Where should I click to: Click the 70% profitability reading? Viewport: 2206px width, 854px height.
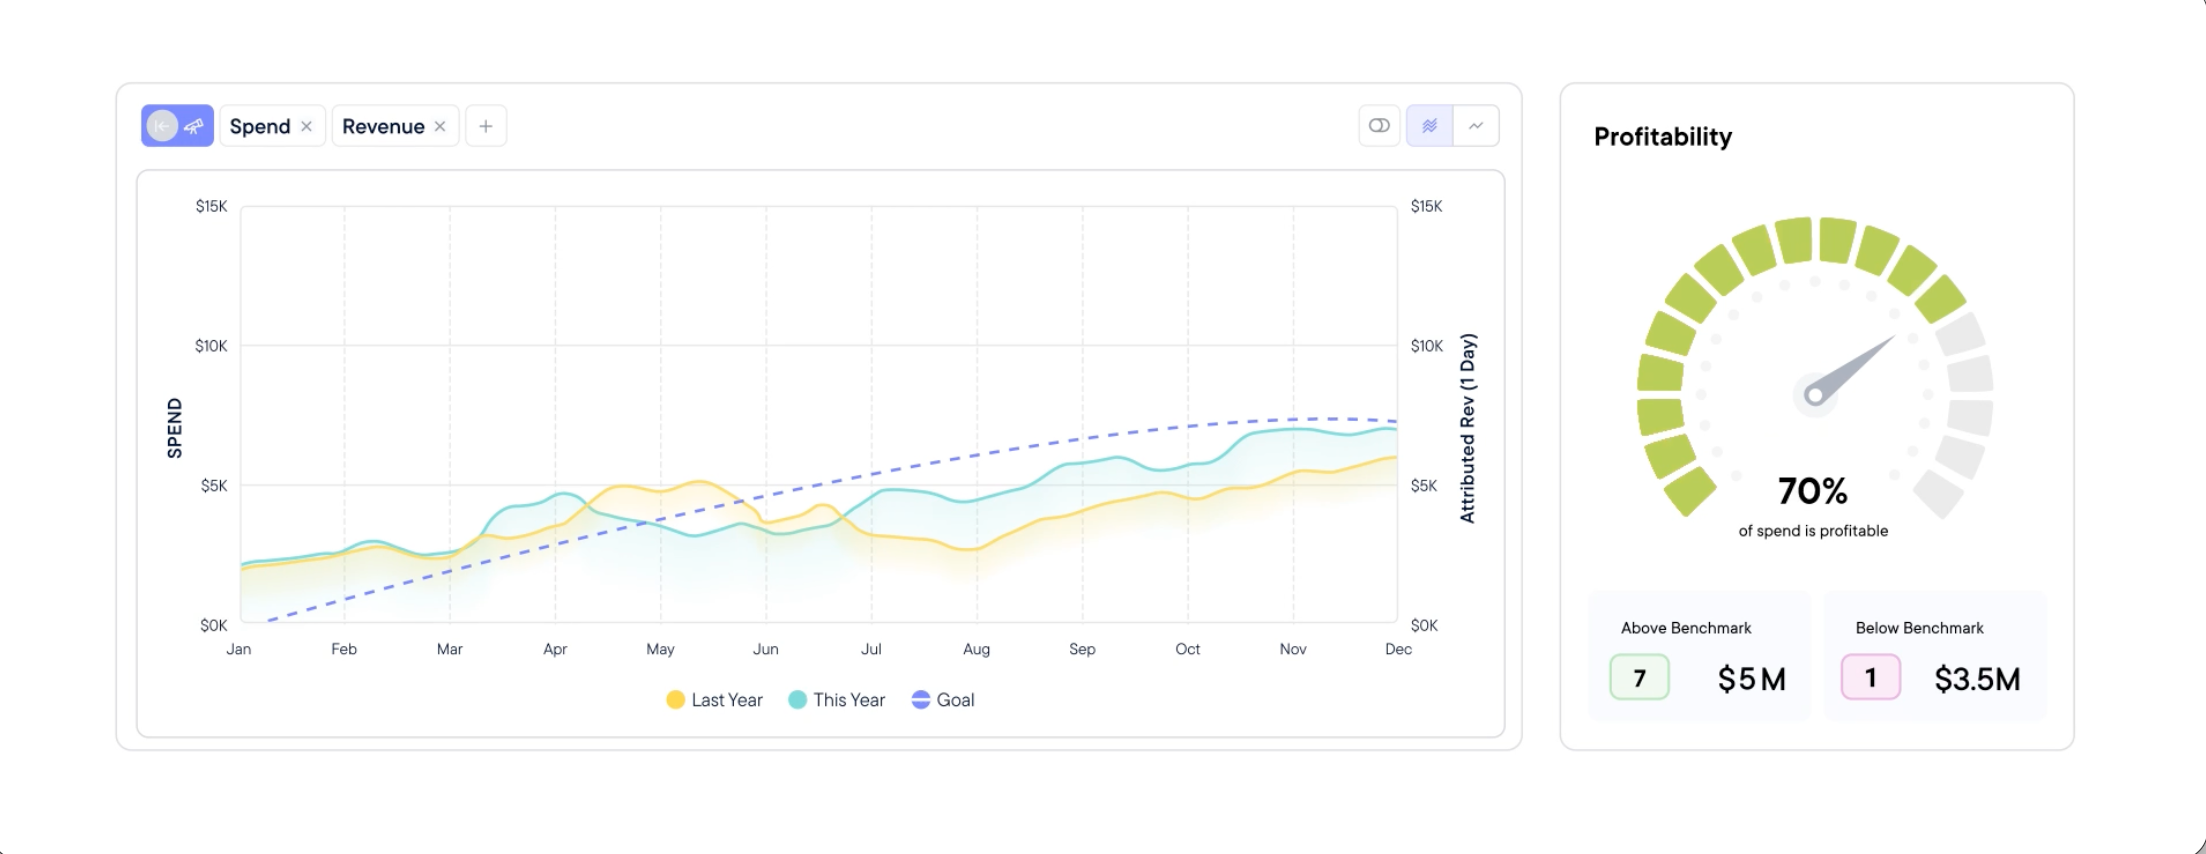(1812, 491)
